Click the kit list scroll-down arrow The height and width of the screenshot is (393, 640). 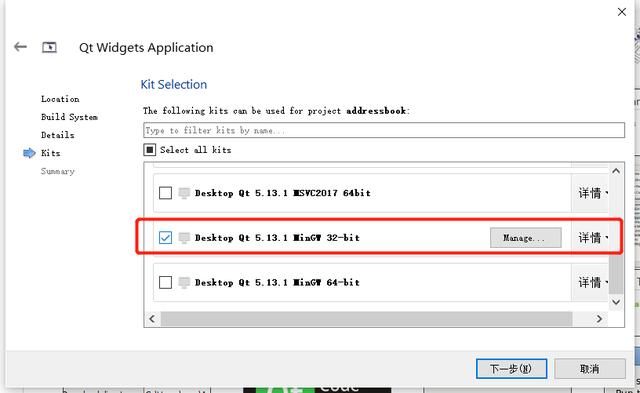616,302
